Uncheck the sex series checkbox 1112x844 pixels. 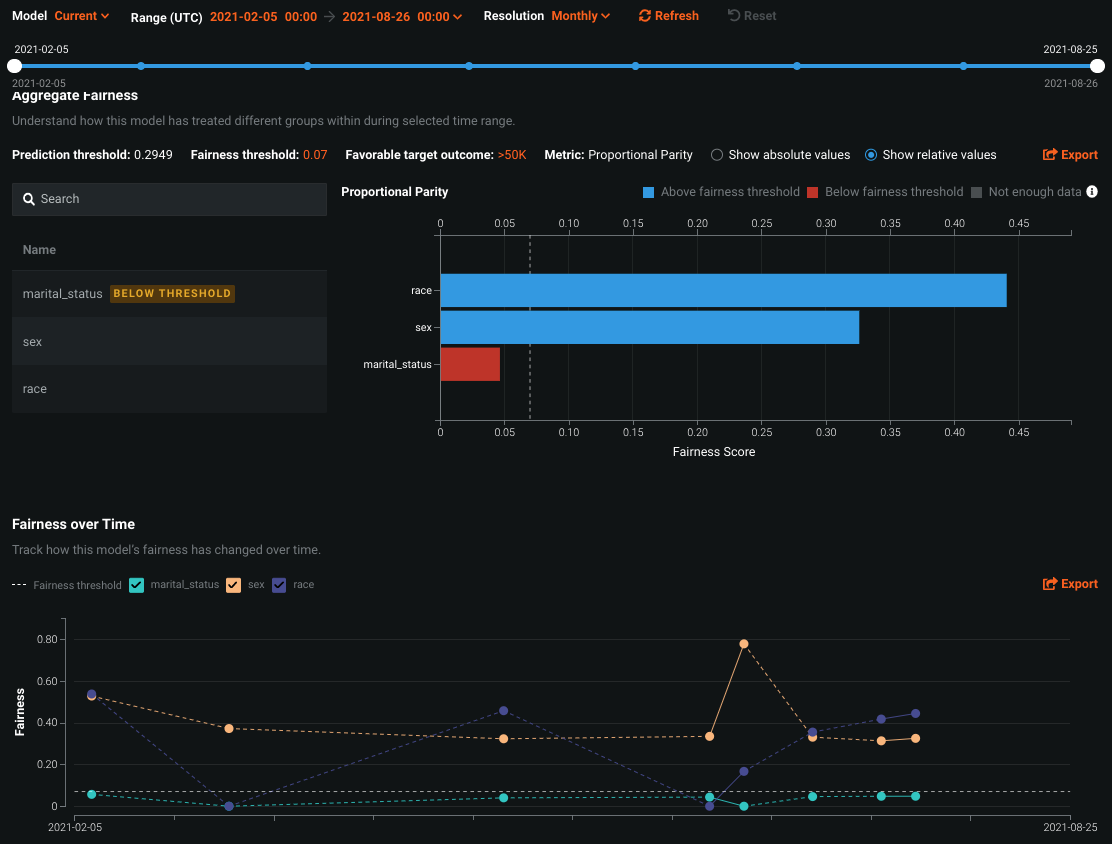pos(234,585)
